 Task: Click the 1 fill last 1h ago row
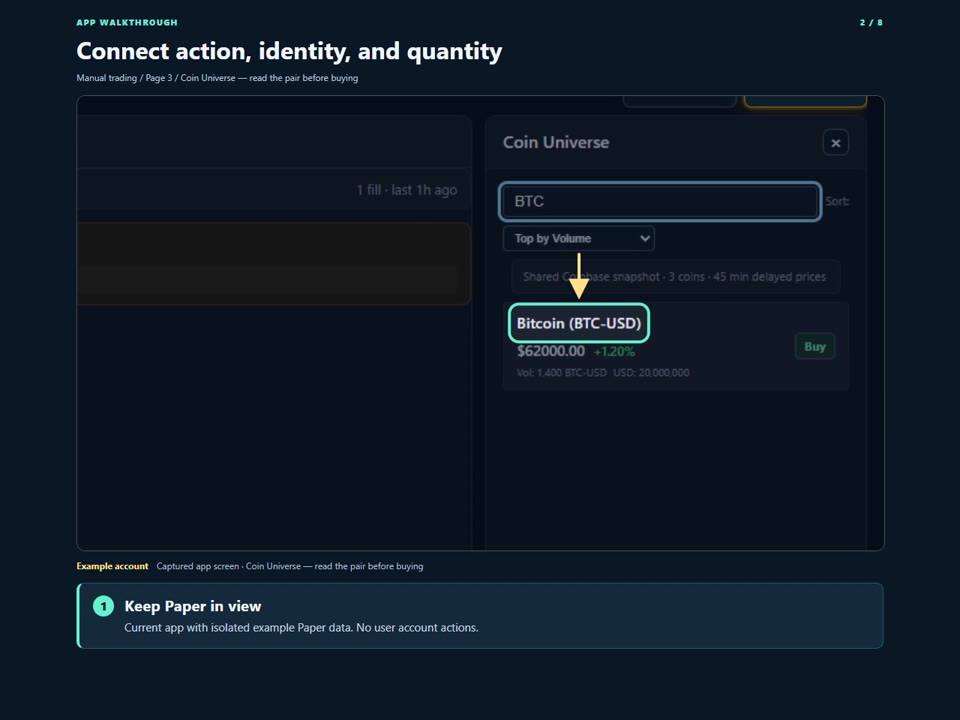coord(274,190)
